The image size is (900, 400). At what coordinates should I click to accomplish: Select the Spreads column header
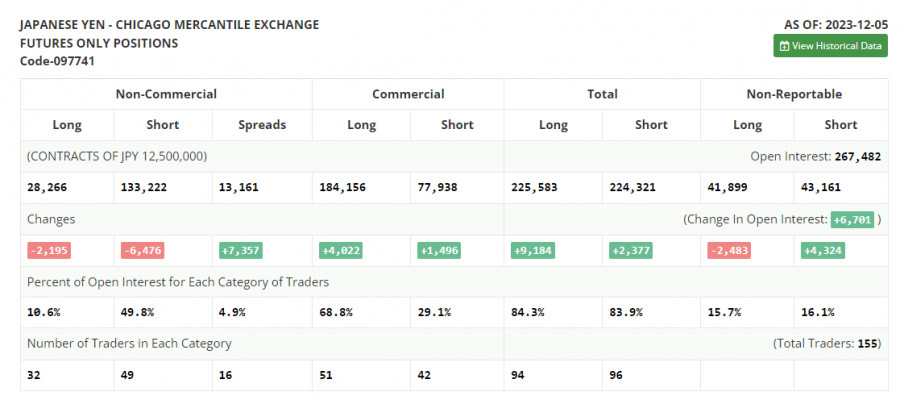[262, 125]
